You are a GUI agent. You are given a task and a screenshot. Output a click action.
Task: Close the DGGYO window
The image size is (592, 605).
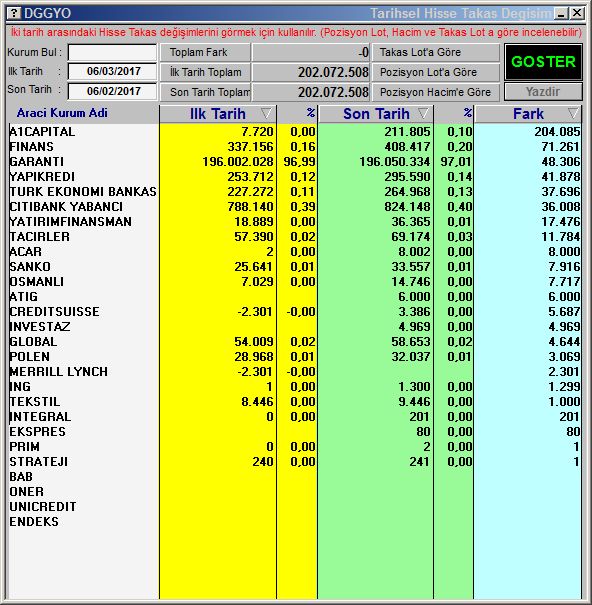(577, 14)
